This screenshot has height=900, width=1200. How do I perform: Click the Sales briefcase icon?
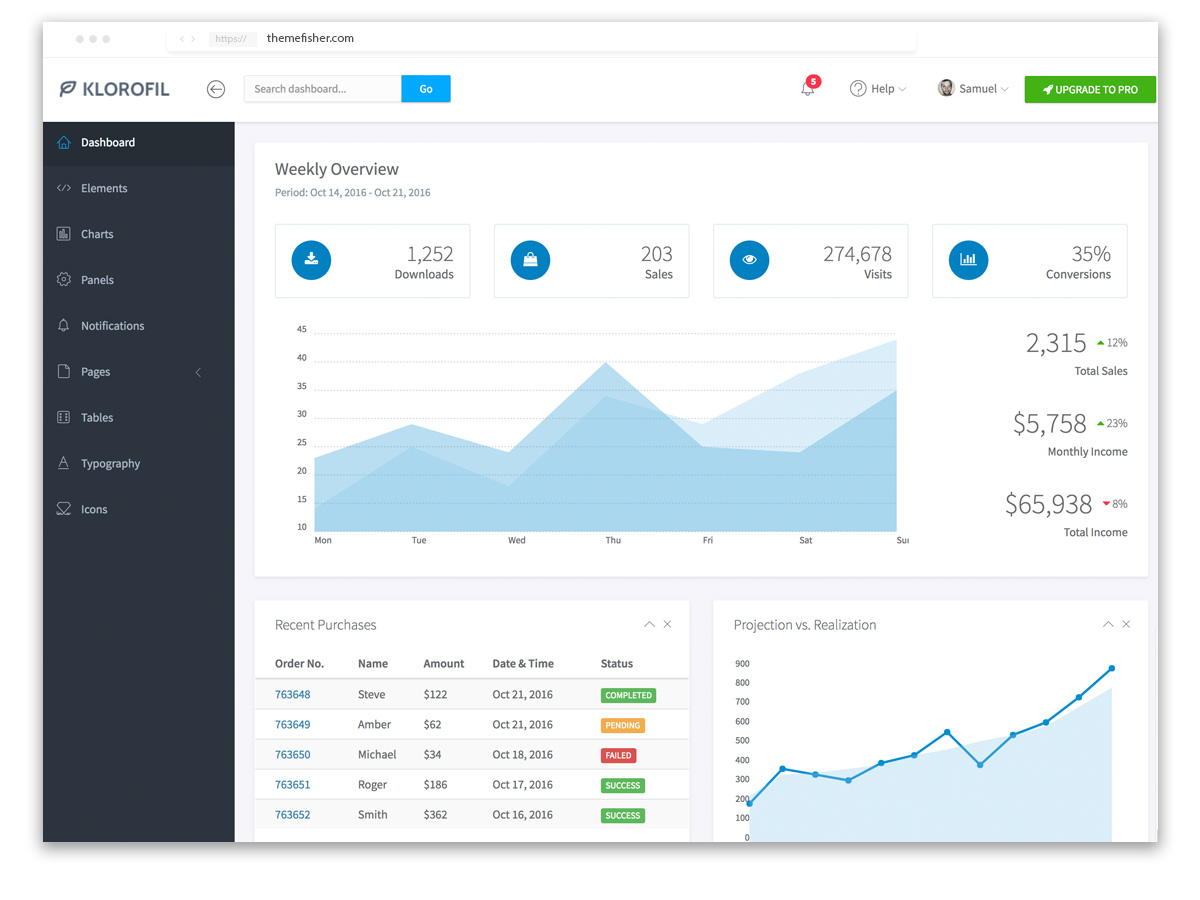530,259
